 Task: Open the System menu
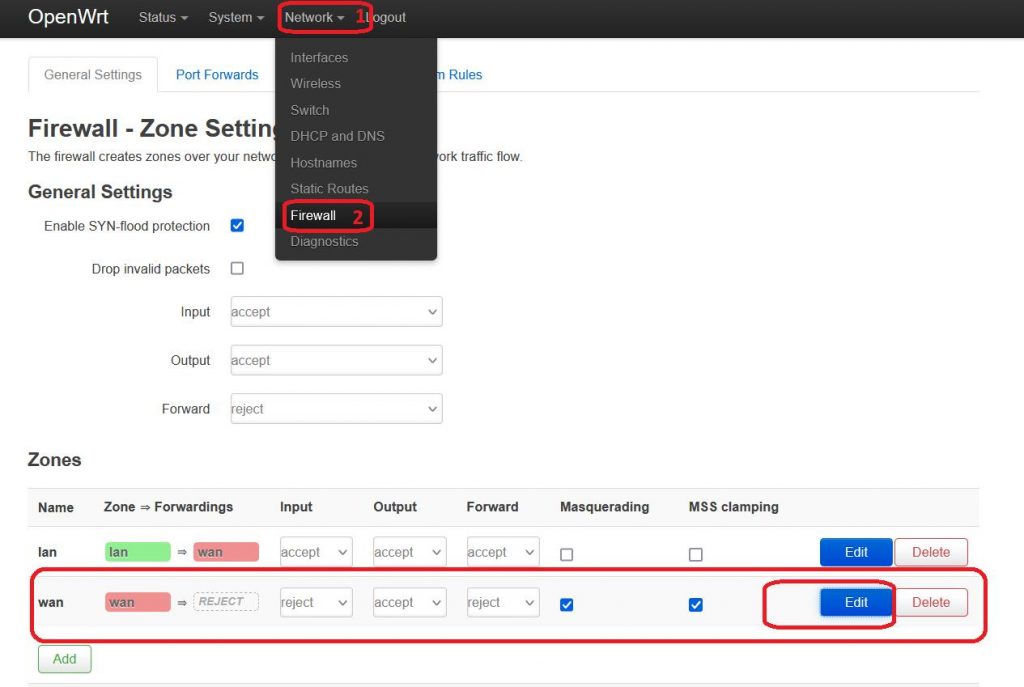(x=236, y=18)
